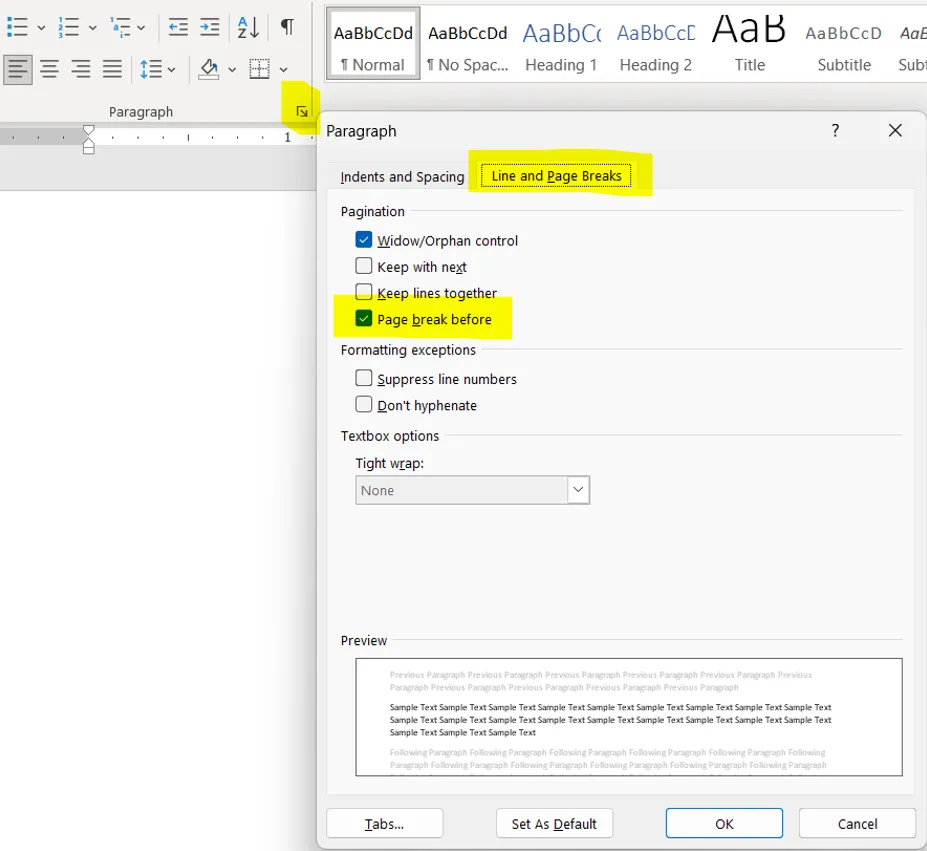Disable Page break before
The width and height of the screenshot is (927, 851).
(366, 318)
